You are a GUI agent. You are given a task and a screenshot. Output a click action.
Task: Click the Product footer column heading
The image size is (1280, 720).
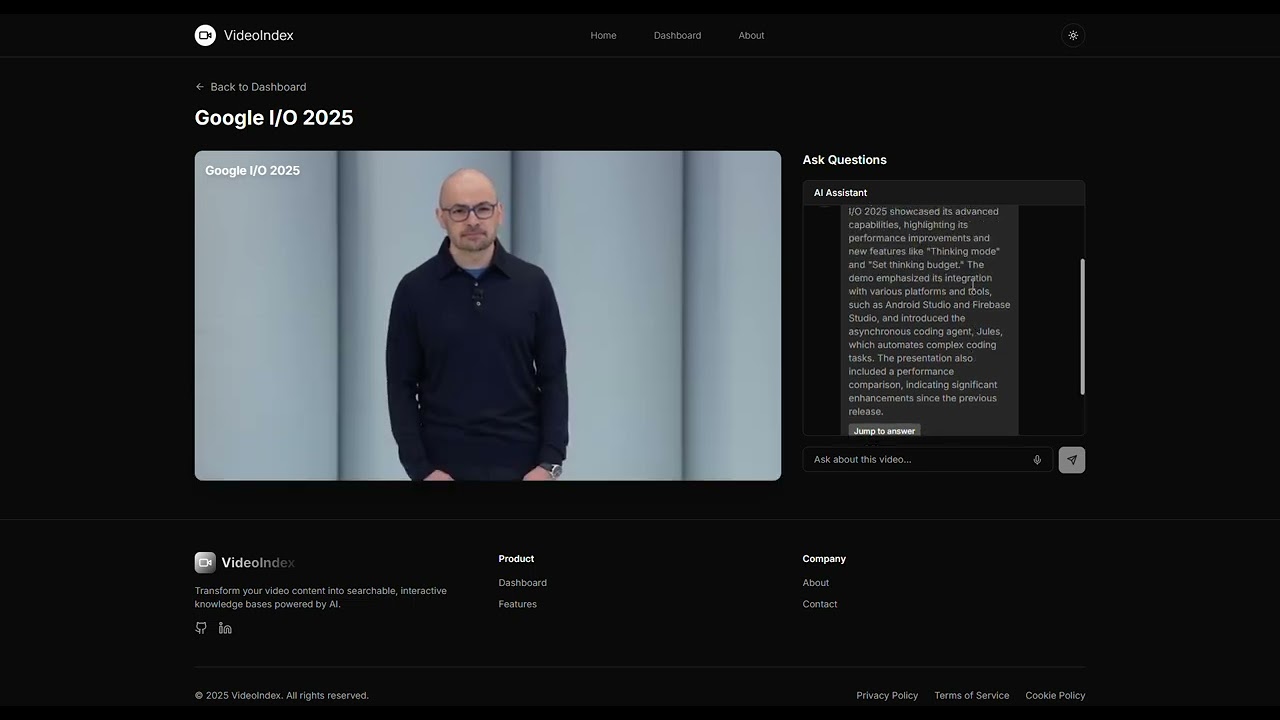tap(516, 559)
